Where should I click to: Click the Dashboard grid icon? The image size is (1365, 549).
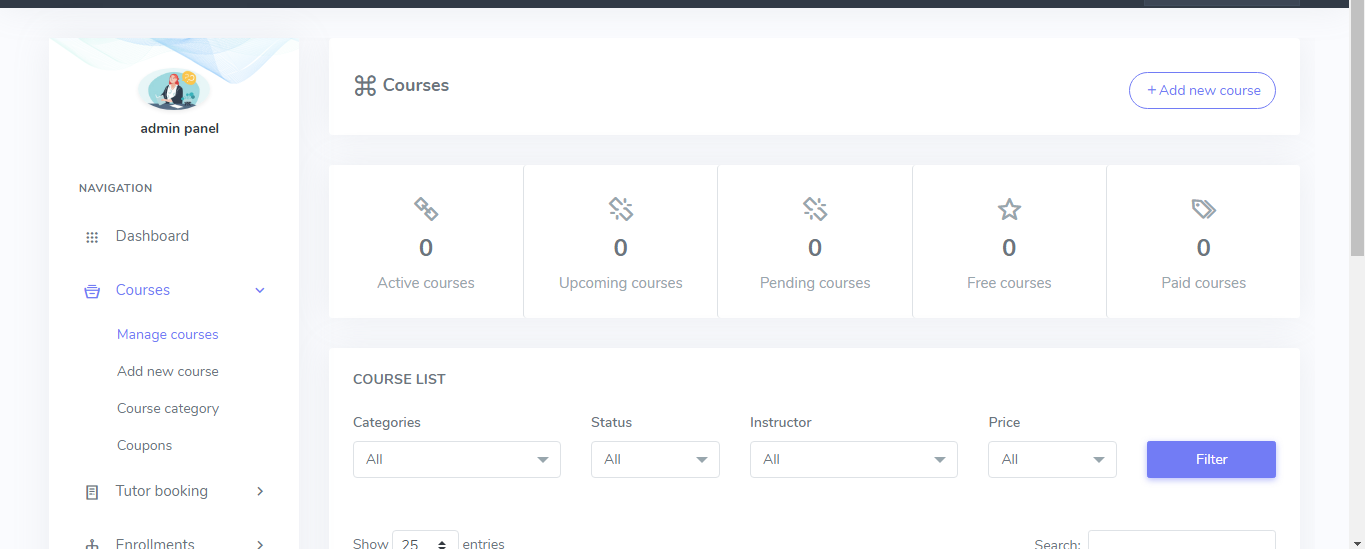coord(92,237)
